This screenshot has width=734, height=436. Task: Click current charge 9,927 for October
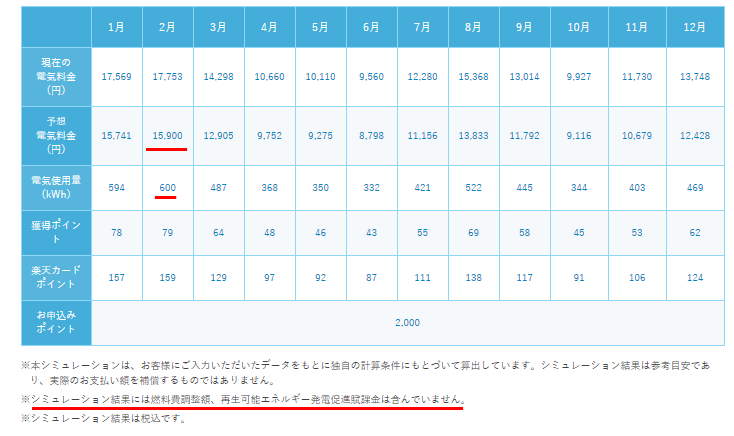579,77
